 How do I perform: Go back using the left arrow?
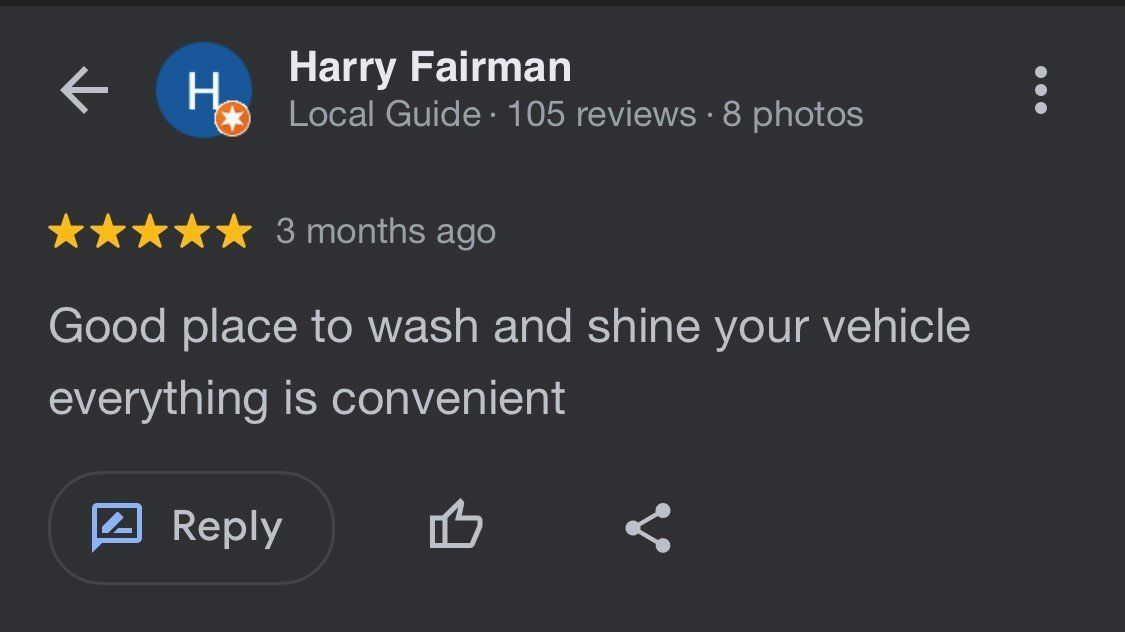tap(84, 92)
